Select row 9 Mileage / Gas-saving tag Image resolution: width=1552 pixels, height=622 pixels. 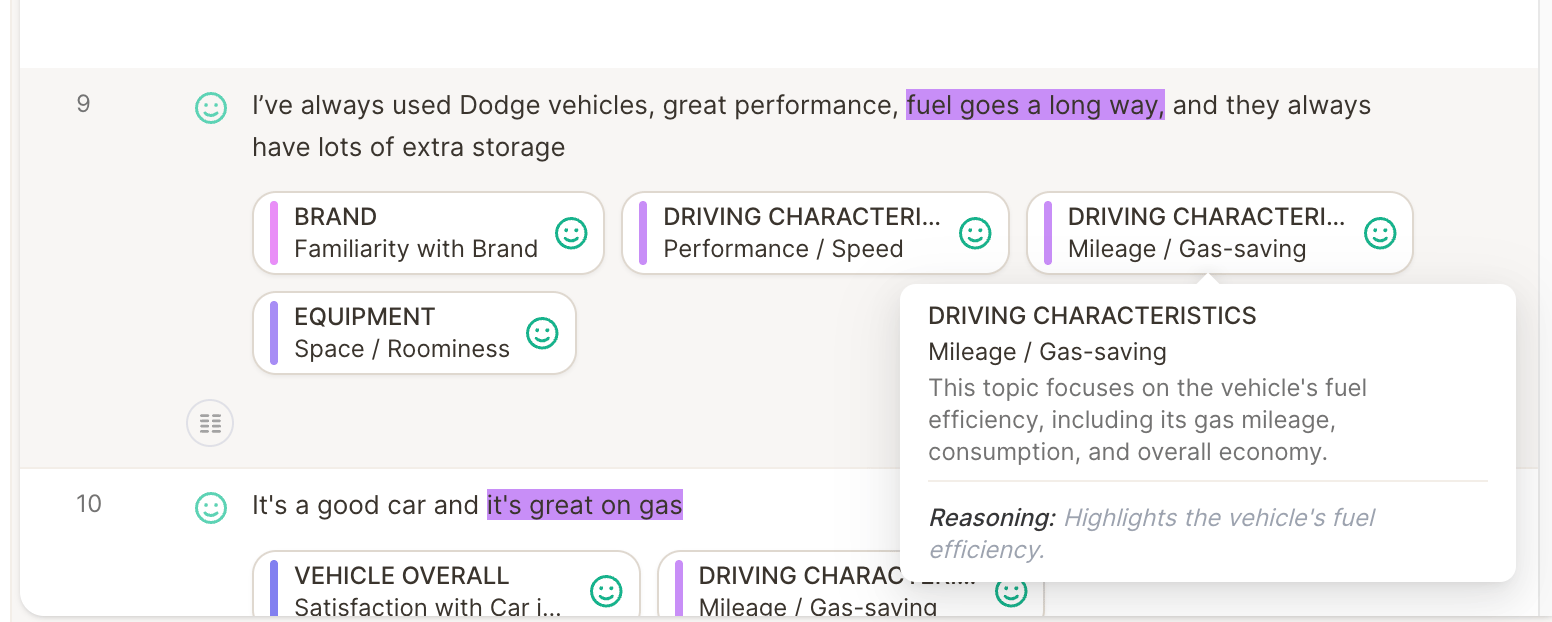1220,233
